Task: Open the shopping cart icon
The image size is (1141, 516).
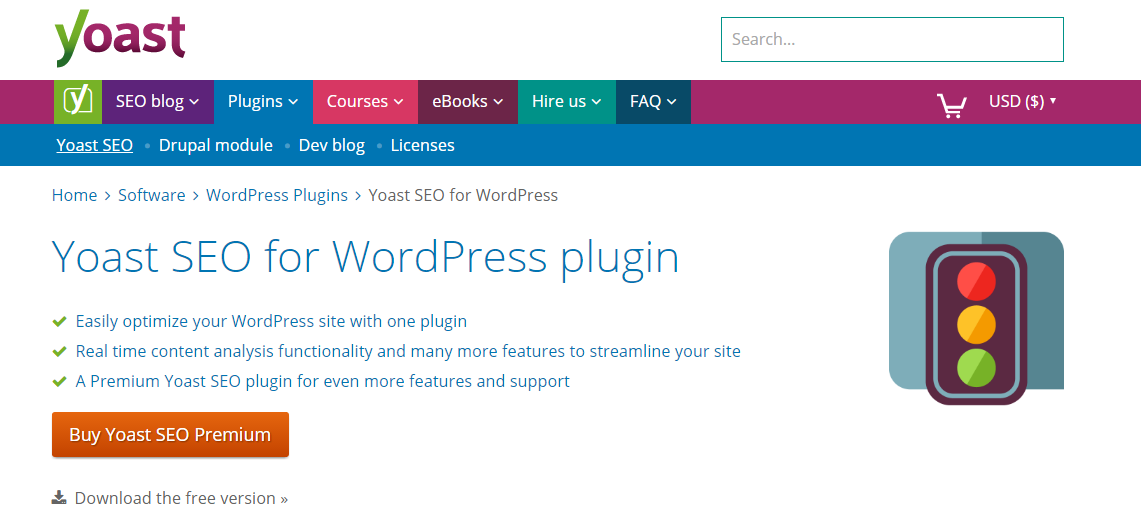Action: (951, 104)
